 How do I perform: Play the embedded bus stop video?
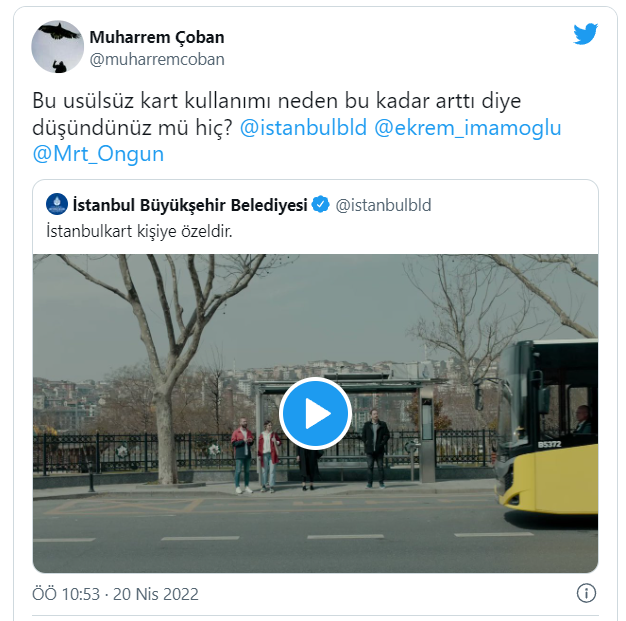pos(315,413)
